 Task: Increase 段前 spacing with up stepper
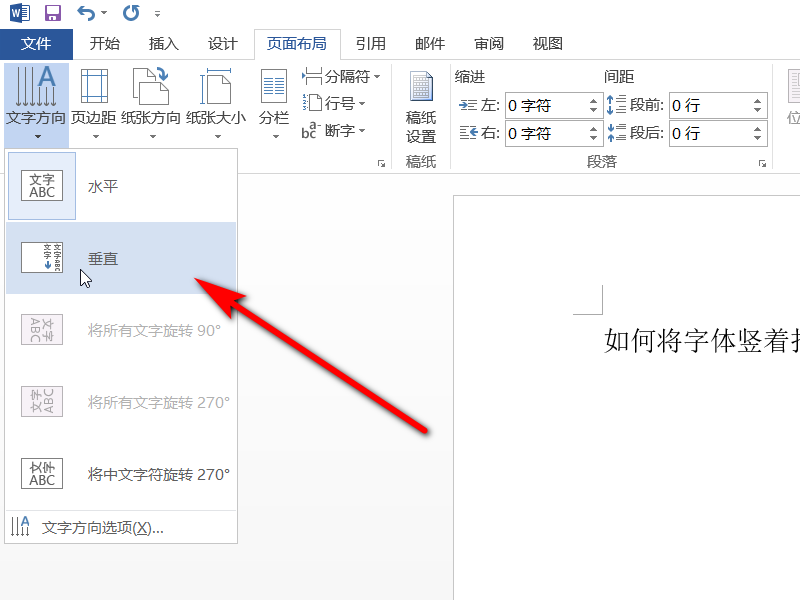click(757, 101)
